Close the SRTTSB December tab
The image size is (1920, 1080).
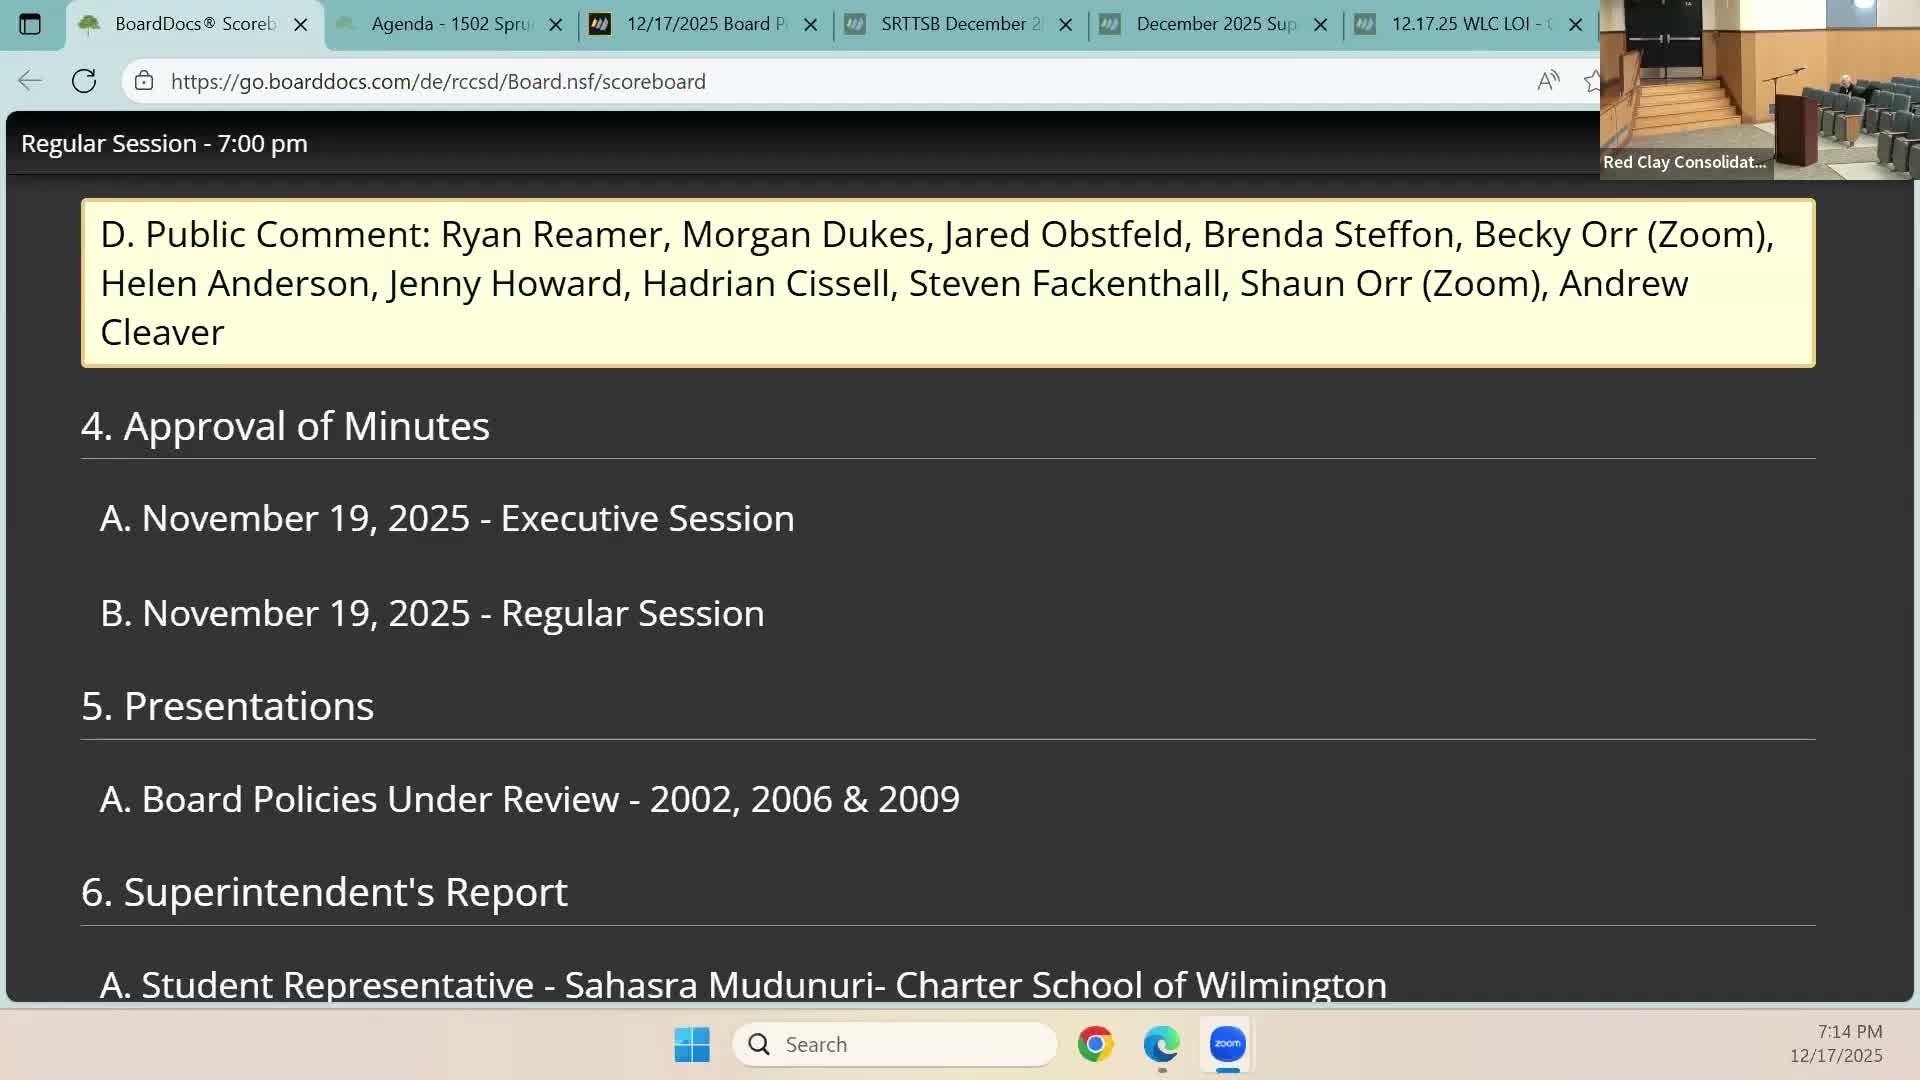(x=1065, y=25)
